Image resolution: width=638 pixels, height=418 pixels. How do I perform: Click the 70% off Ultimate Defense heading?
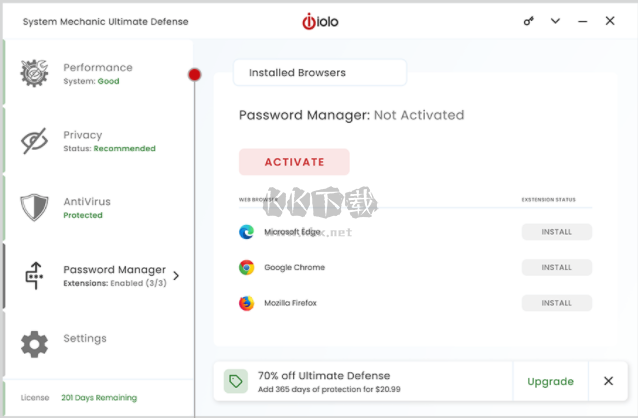point(324,376)
